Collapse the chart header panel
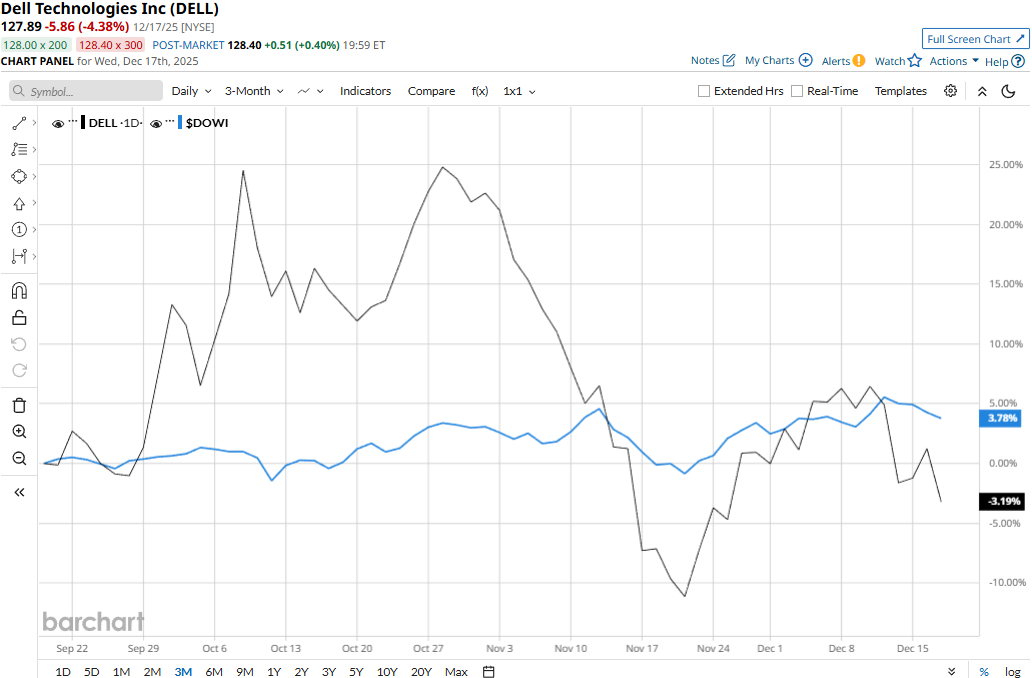This screenshot has height=678, width=1032. coord(982,91)
